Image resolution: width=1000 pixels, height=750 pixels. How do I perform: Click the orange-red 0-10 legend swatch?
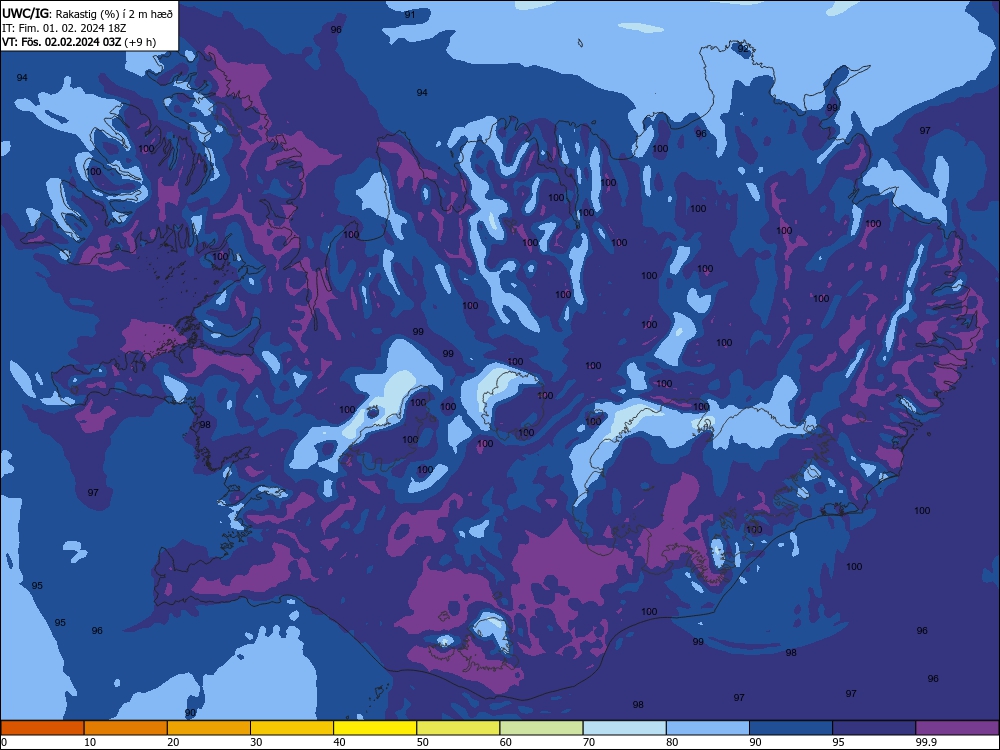coord(42,728)
